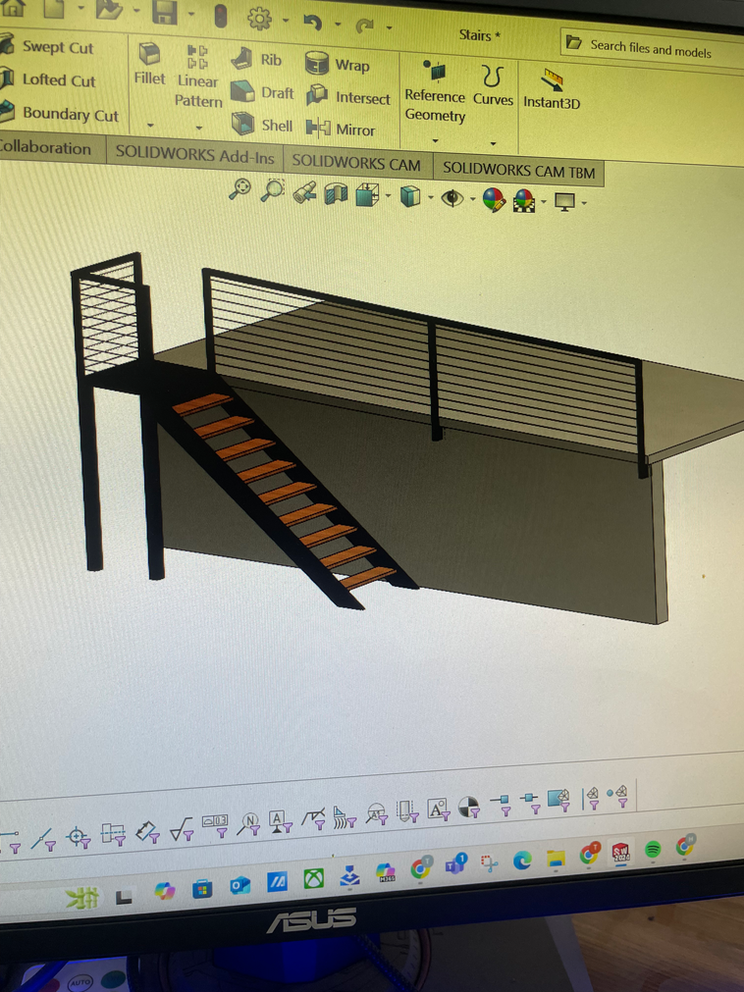Expand the Linear Pattern dropdown arrow
This screenshot has width=744, height=992.
[x=199, y=128]
